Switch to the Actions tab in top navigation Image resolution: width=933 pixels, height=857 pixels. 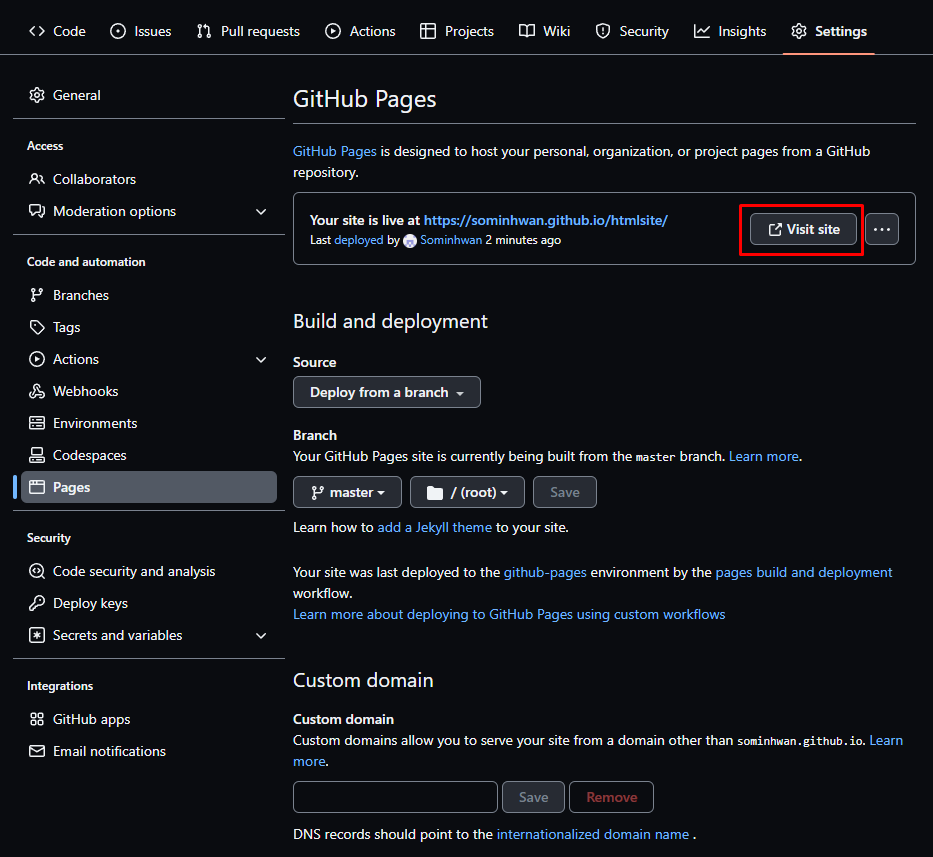(360, 31)
